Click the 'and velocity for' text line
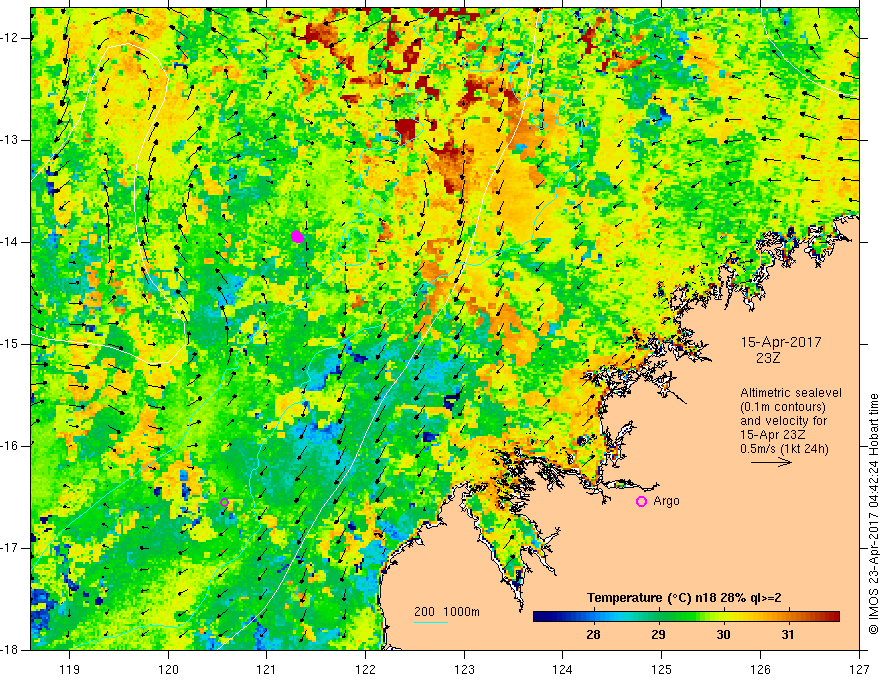Image resolution: width=880 pixels, height=680 pixels. pyautogui.click(x=783, y=421)
